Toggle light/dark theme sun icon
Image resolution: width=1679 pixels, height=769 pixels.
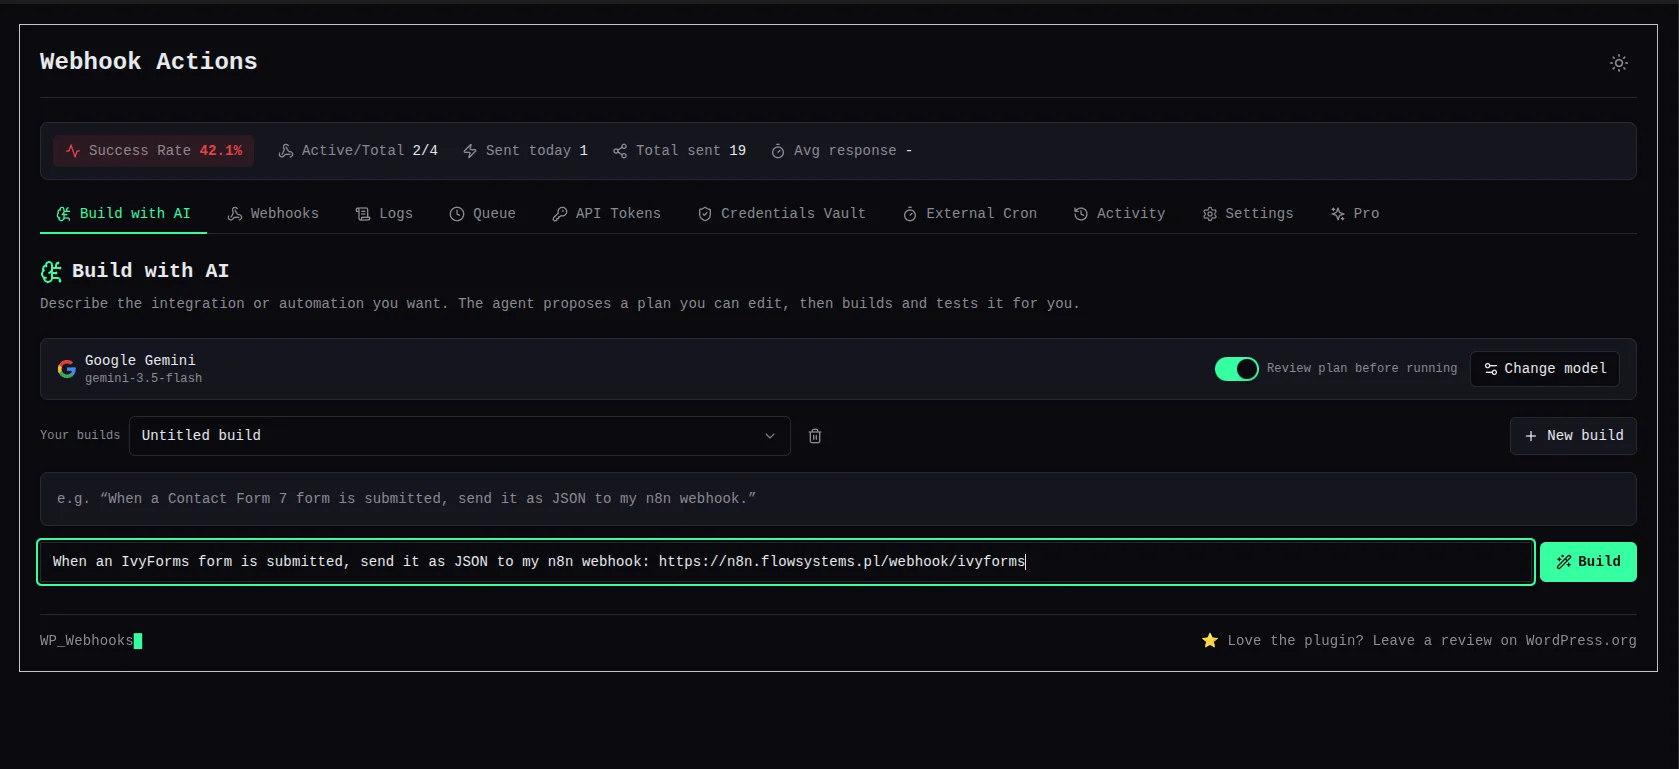point(1619,63)
